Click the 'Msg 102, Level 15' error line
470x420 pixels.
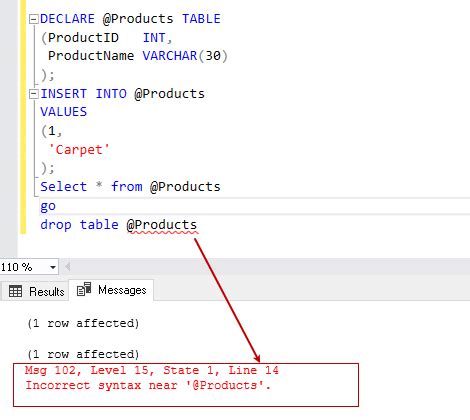(x=152, y=370)
